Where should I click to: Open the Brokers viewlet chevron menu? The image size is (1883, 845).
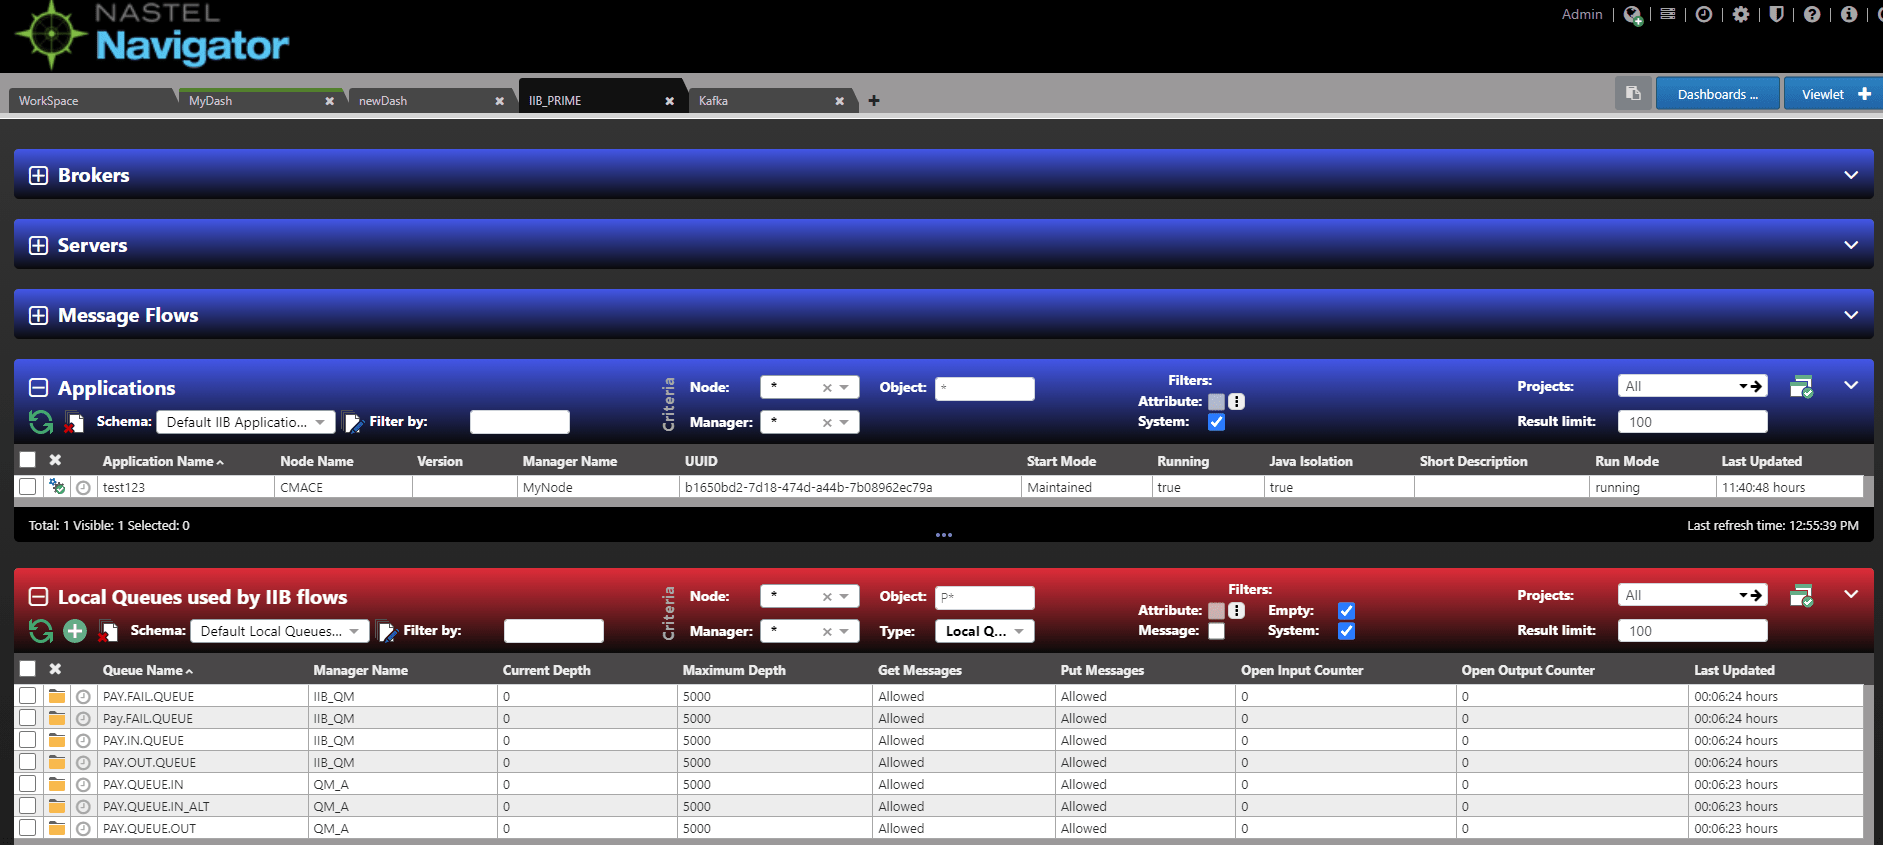(1851, 175)
